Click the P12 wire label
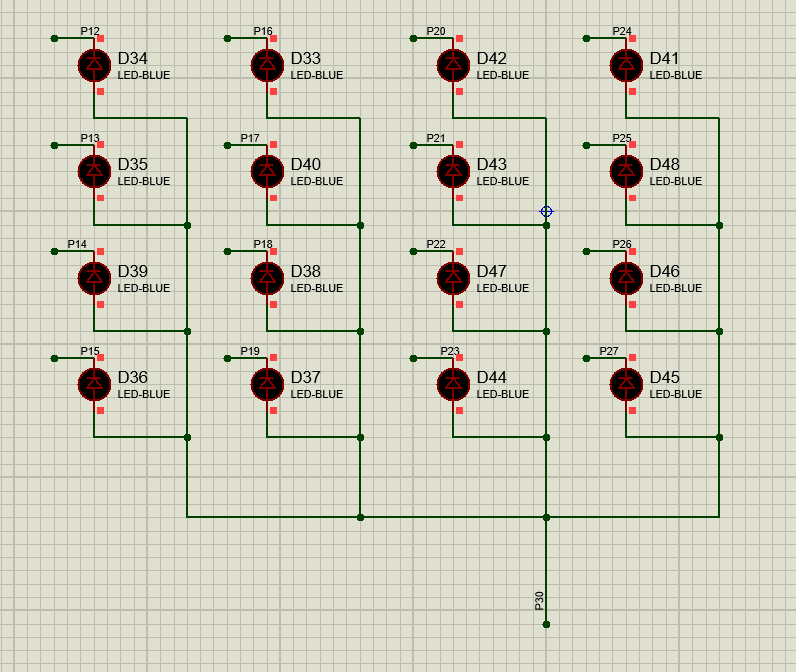Image resolution: width=796 pixels, height=672 pixels. point(90,31)
